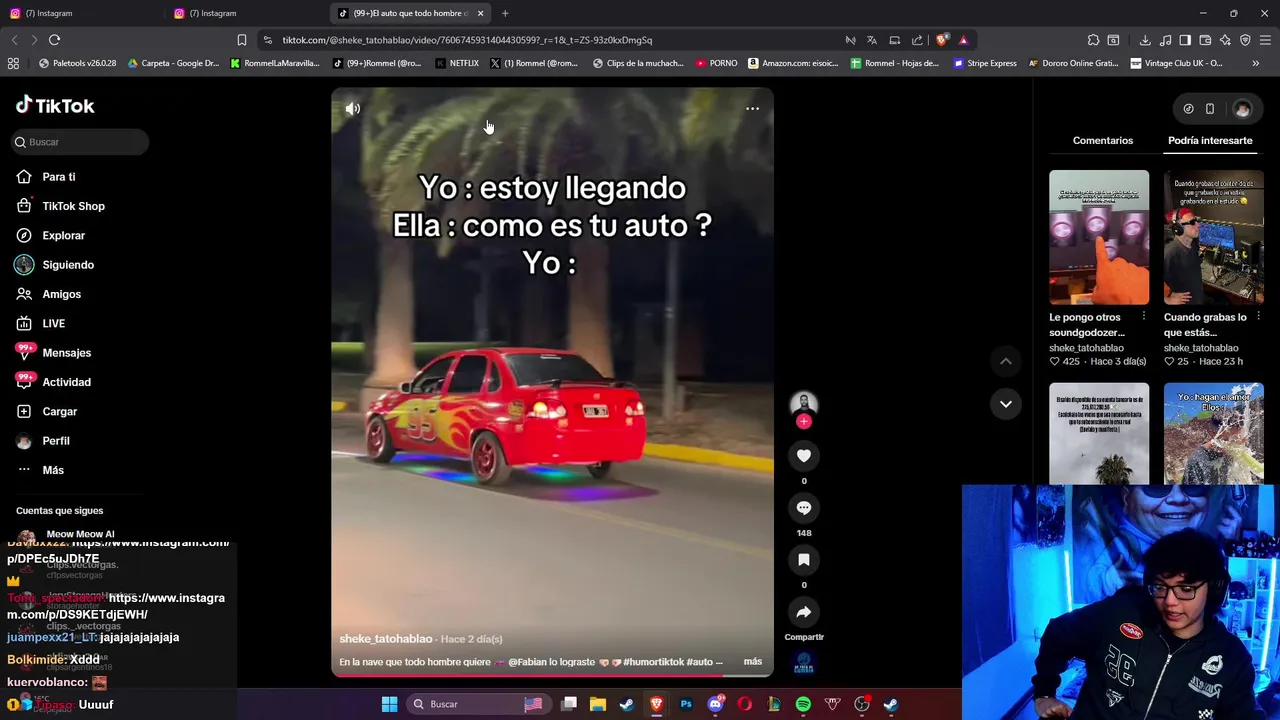Open the Task View taskbar icon

click(x=568, y=704)
